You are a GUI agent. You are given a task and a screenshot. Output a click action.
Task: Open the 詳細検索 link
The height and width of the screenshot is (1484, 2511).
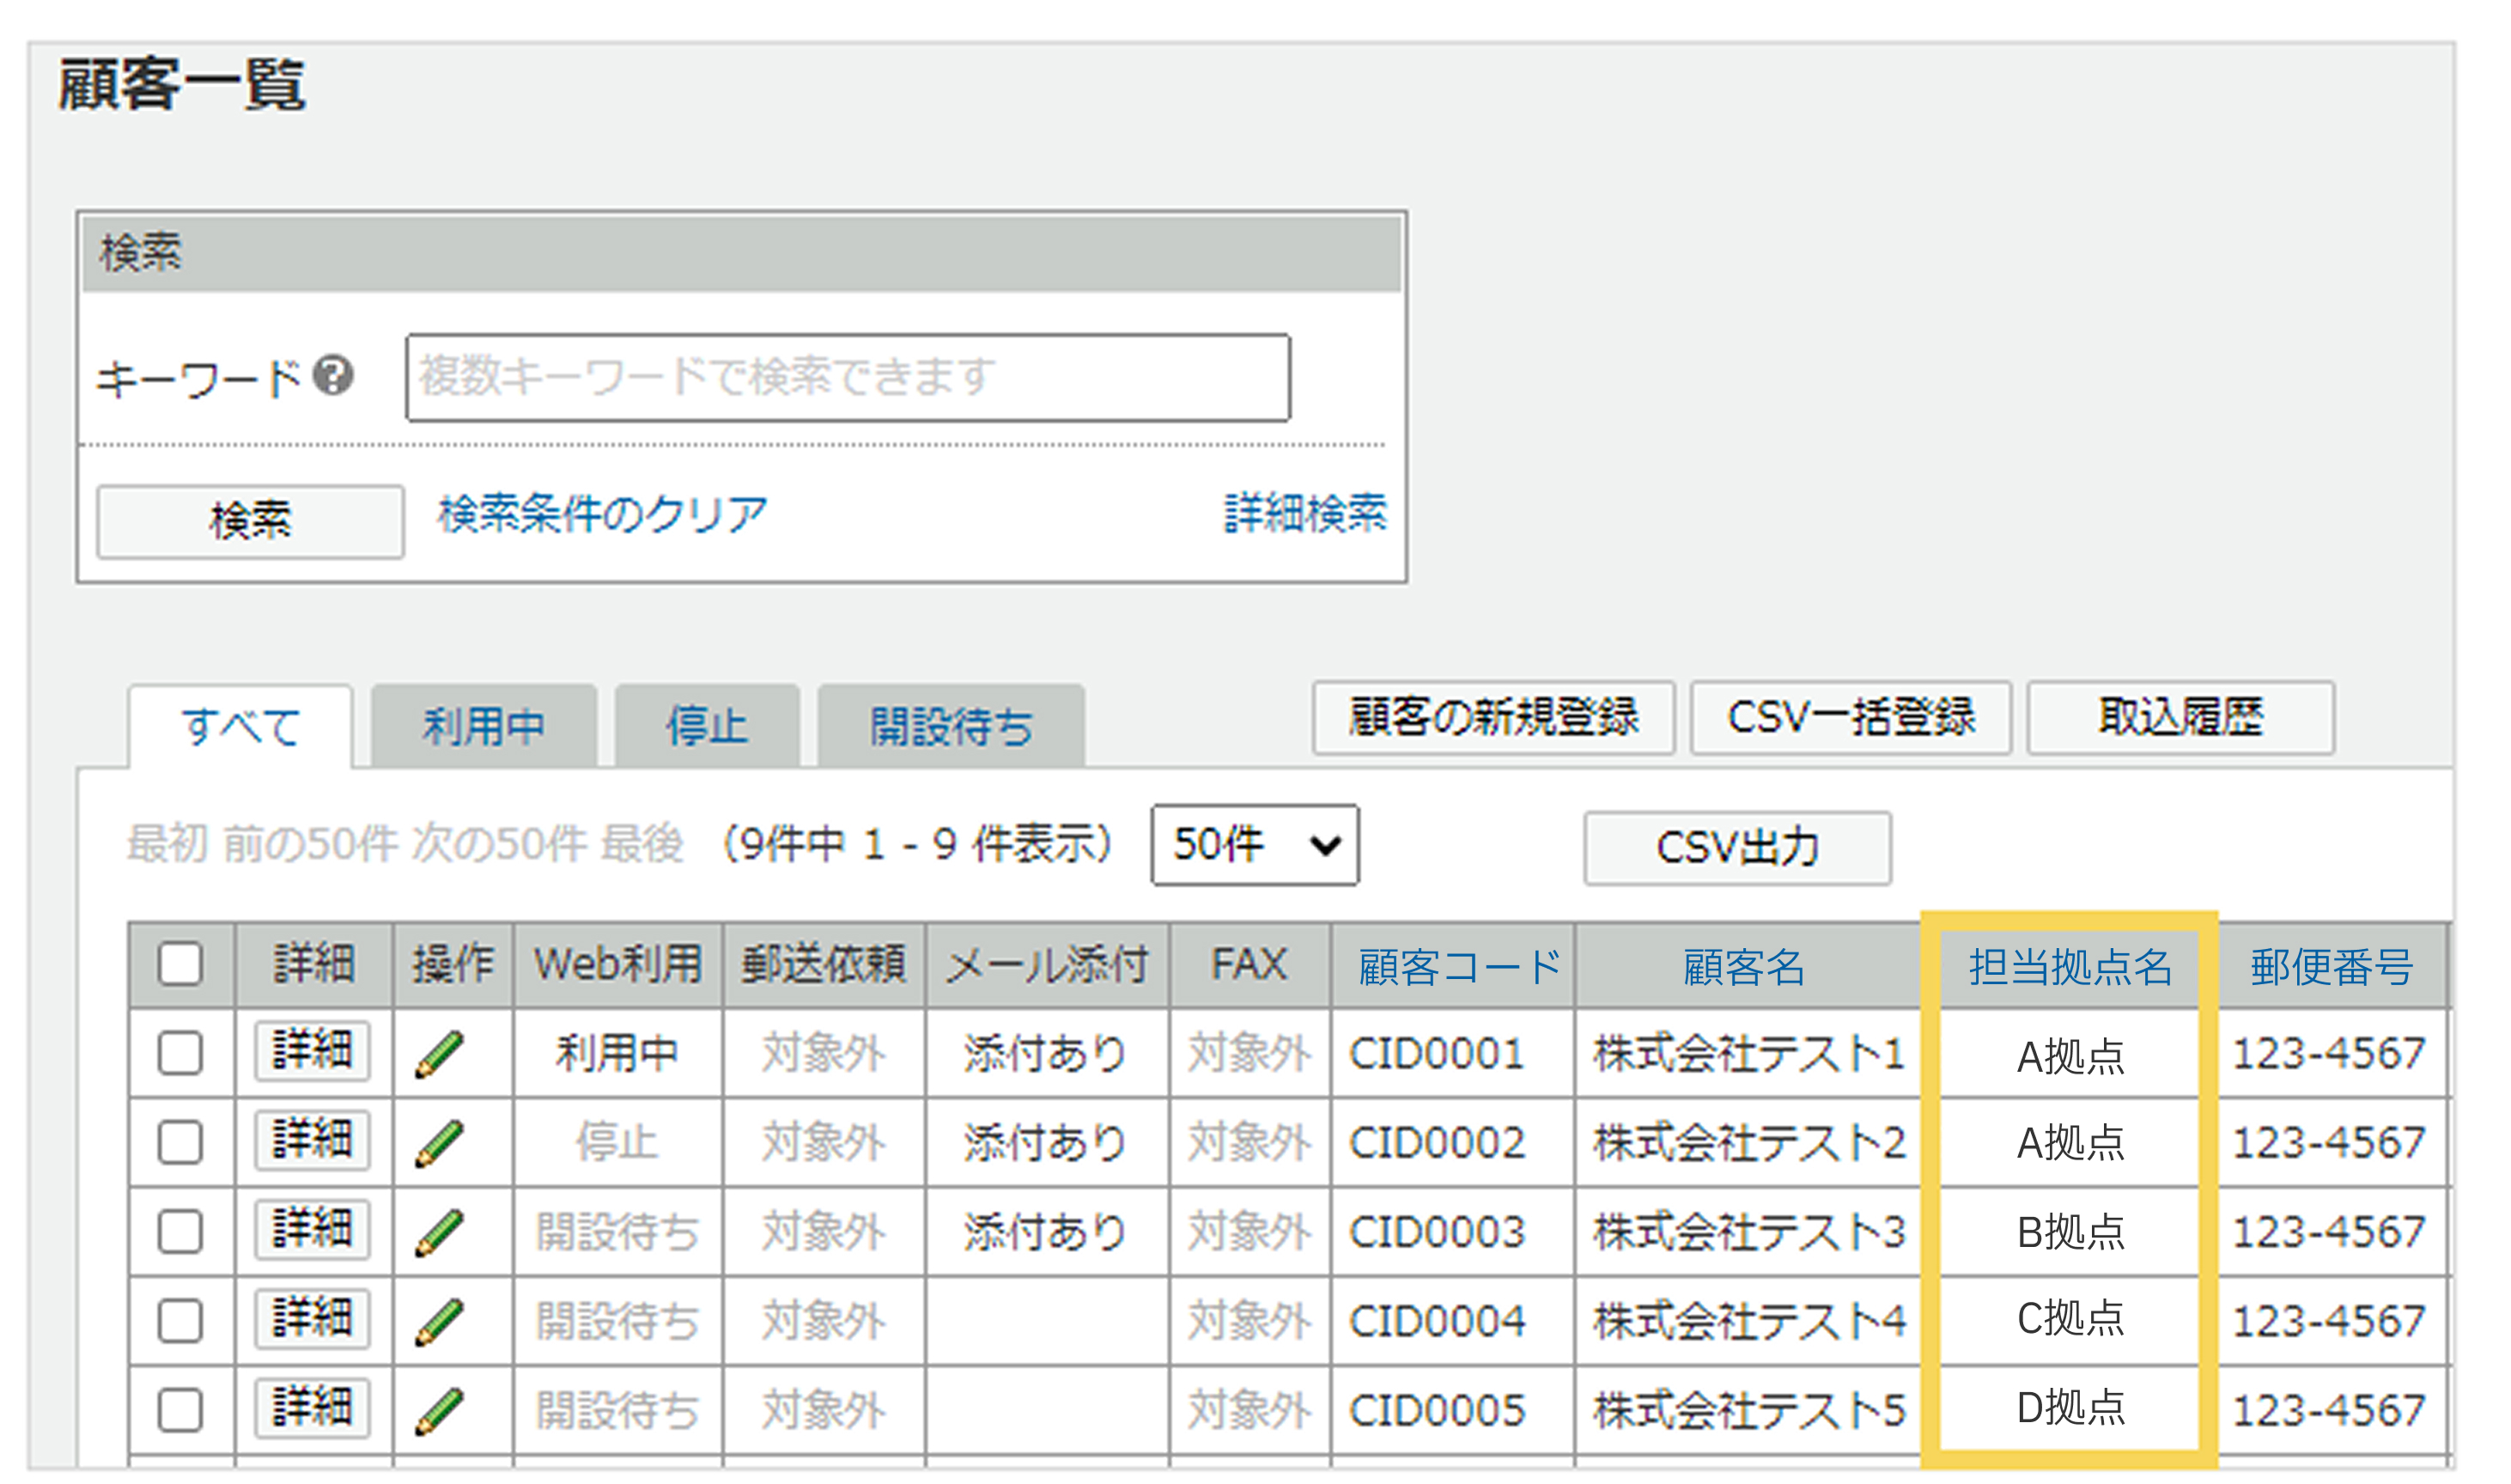point(1305,514)
